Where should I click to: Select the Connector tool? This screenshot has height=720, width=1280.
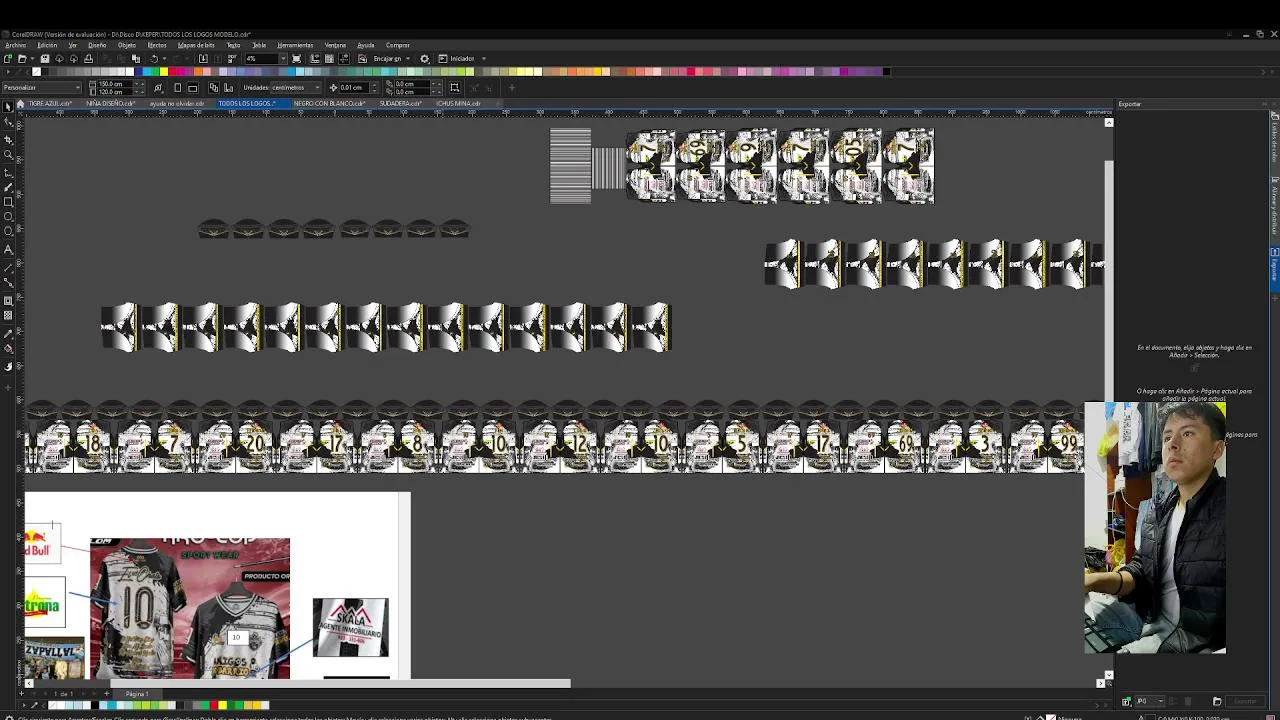pyautogui.click(x=8, y=281)
